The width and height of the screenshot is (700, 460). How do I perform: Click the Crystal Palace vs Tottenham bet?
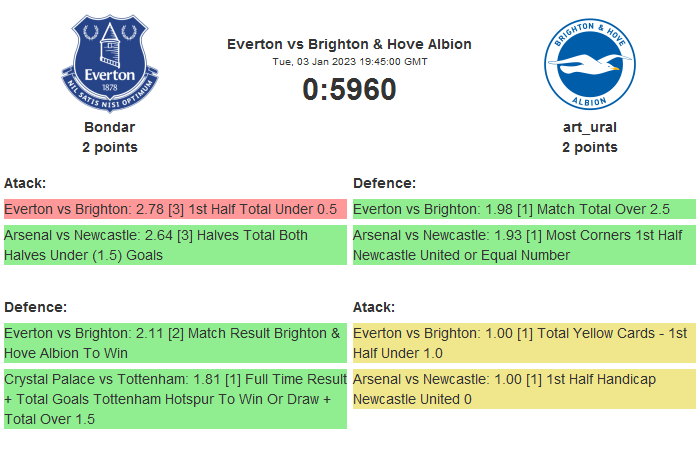pos(175,399)
